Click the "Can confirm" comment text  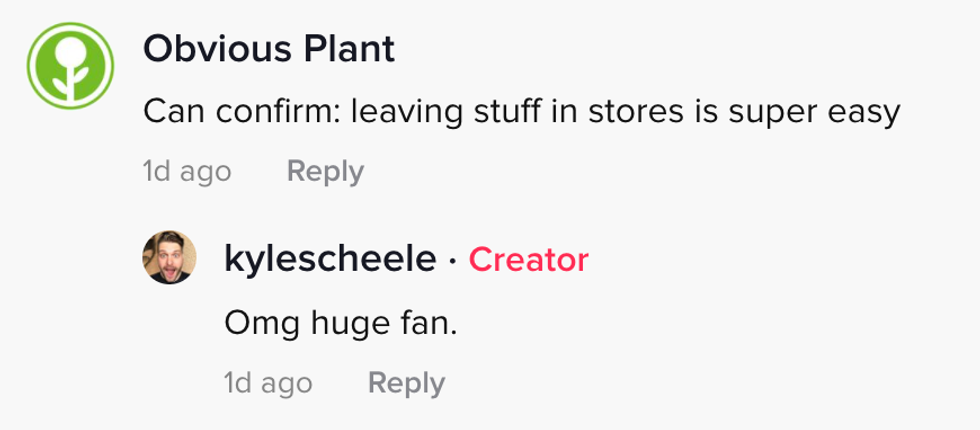(521, 112)
